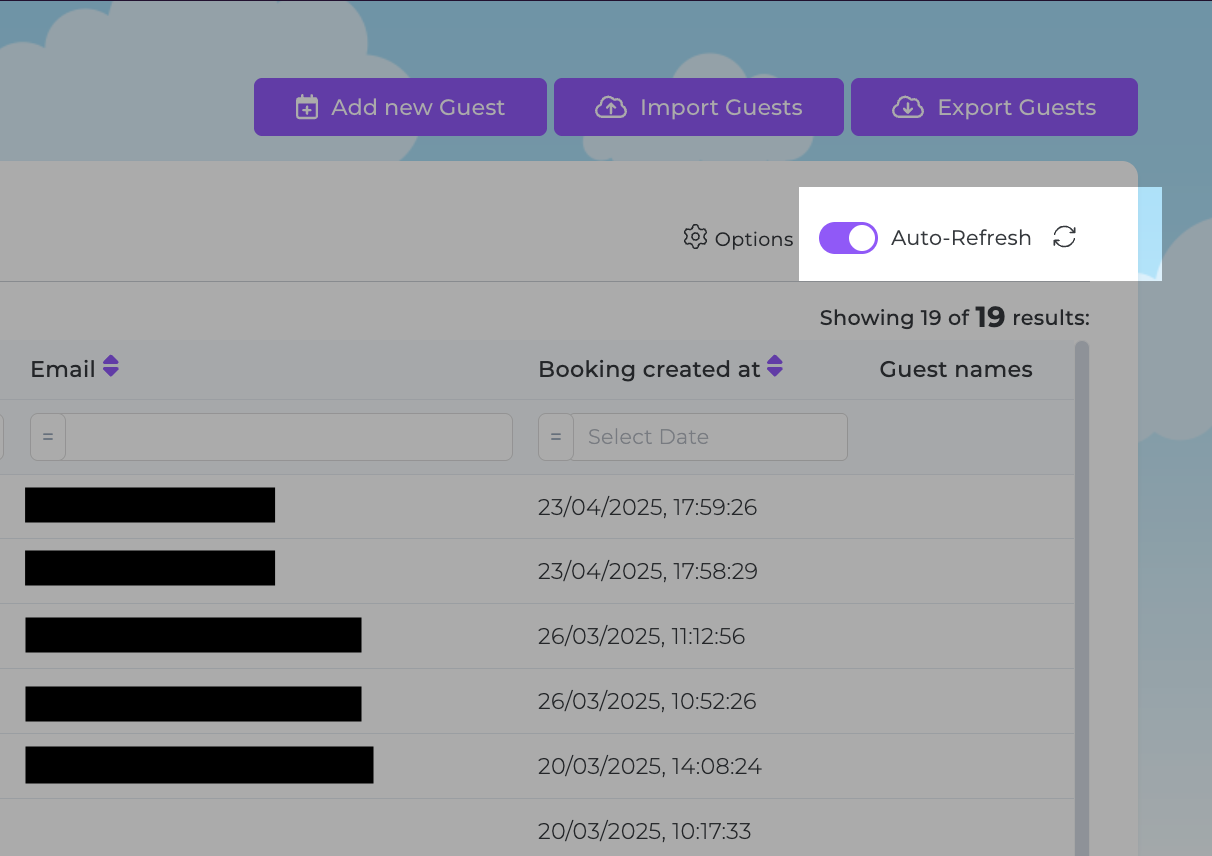Select booking date 20/03/2025, 14:08:24
This screenshot has height=856, width=1212.
(x=649, y=766)
